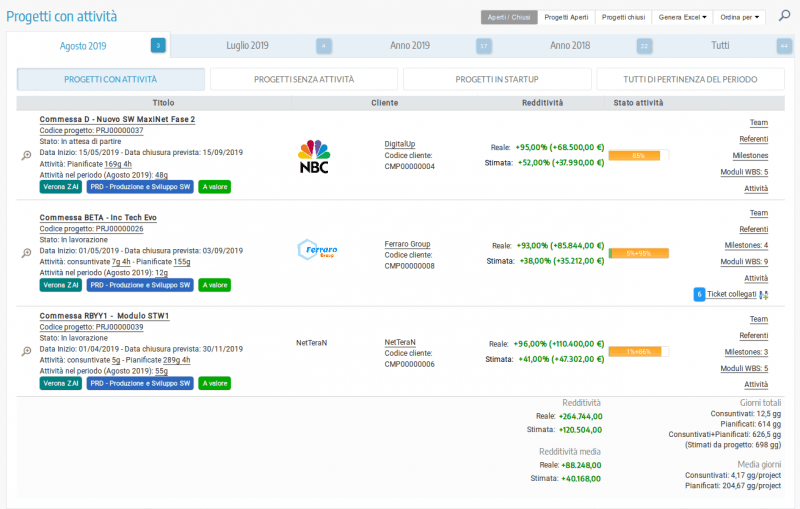Select the Progetti Aperti filter
The image size is (800, 509).
566,17
